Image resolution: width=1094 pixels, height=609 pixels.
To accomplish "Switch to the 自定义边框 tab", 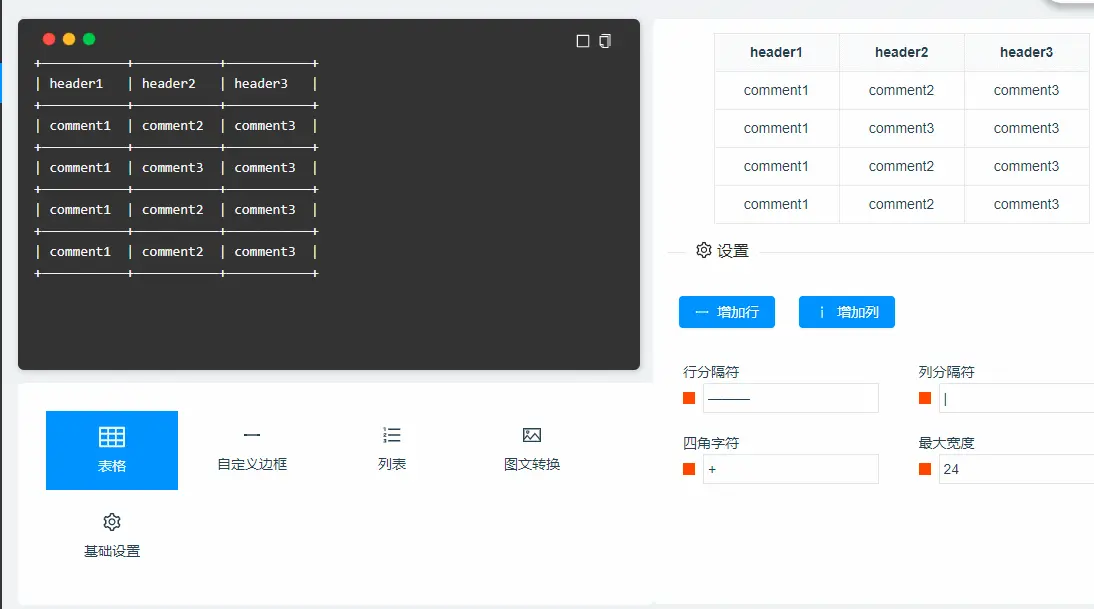I will click(x=251, y=450).
